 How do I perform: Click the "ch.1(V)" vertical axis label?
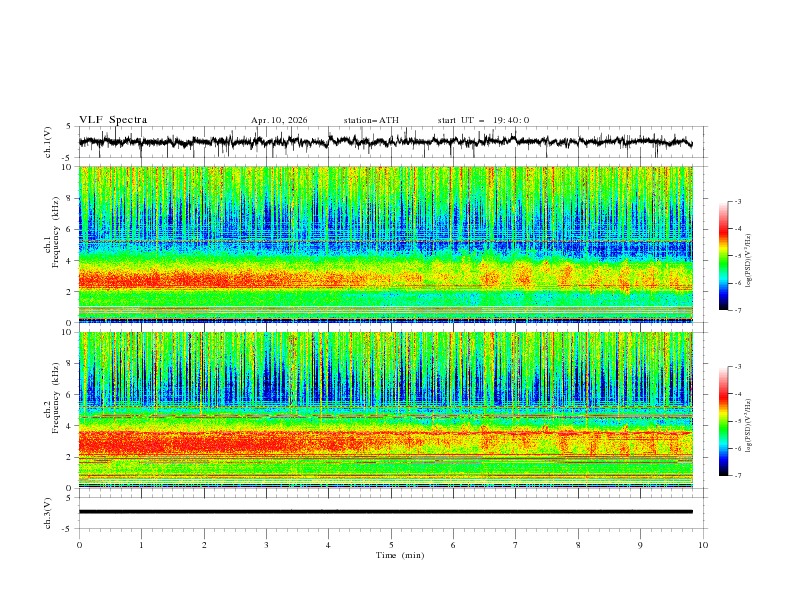[x=48, y=142]
